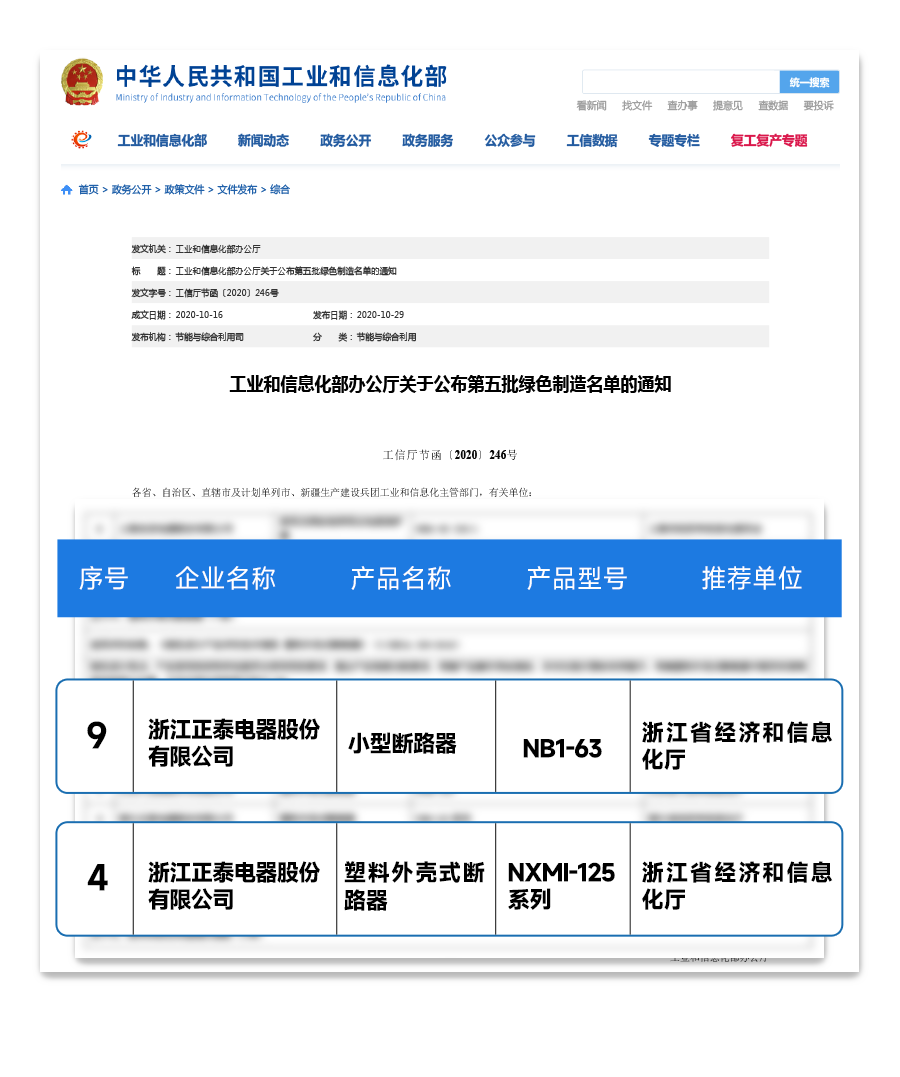Open the 工业和信息化部 menu item
This screenshot has height=1077, width=900.
[162, 140]
